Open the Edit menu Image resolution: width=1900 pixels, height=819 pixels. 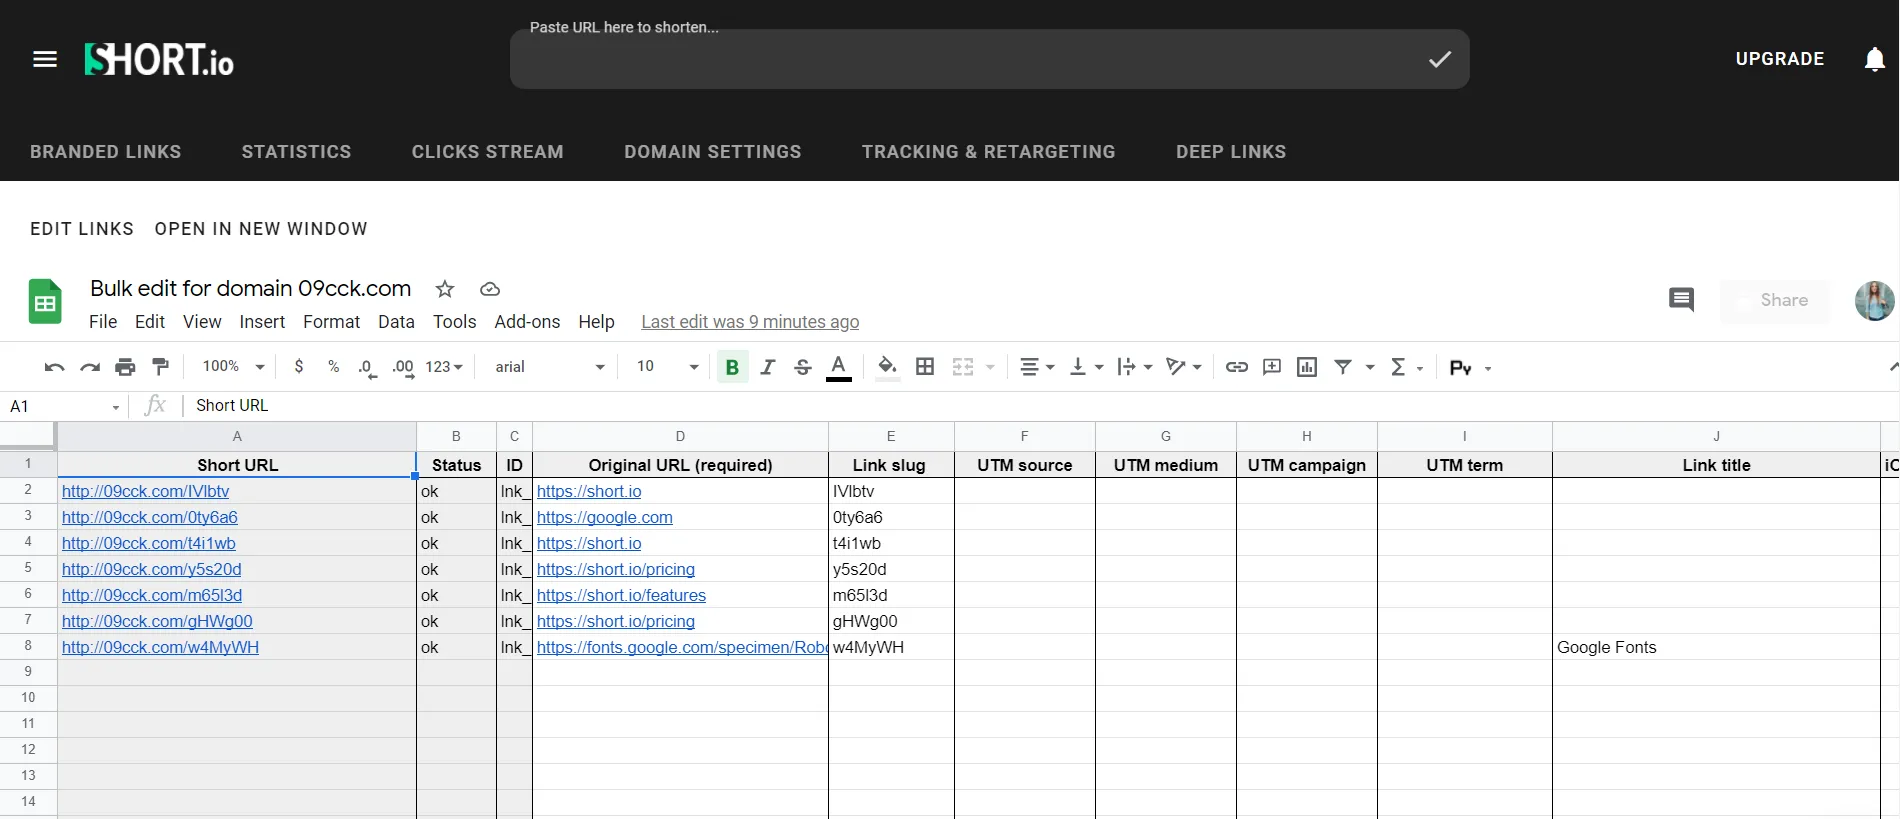coord(150,322)
